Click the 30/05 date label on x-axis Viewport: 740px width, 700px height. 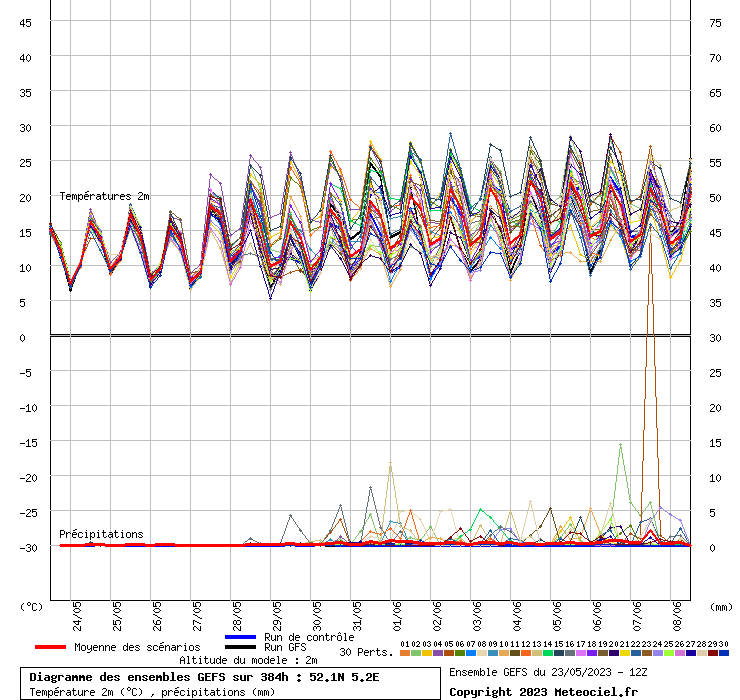tap(317, 616)
